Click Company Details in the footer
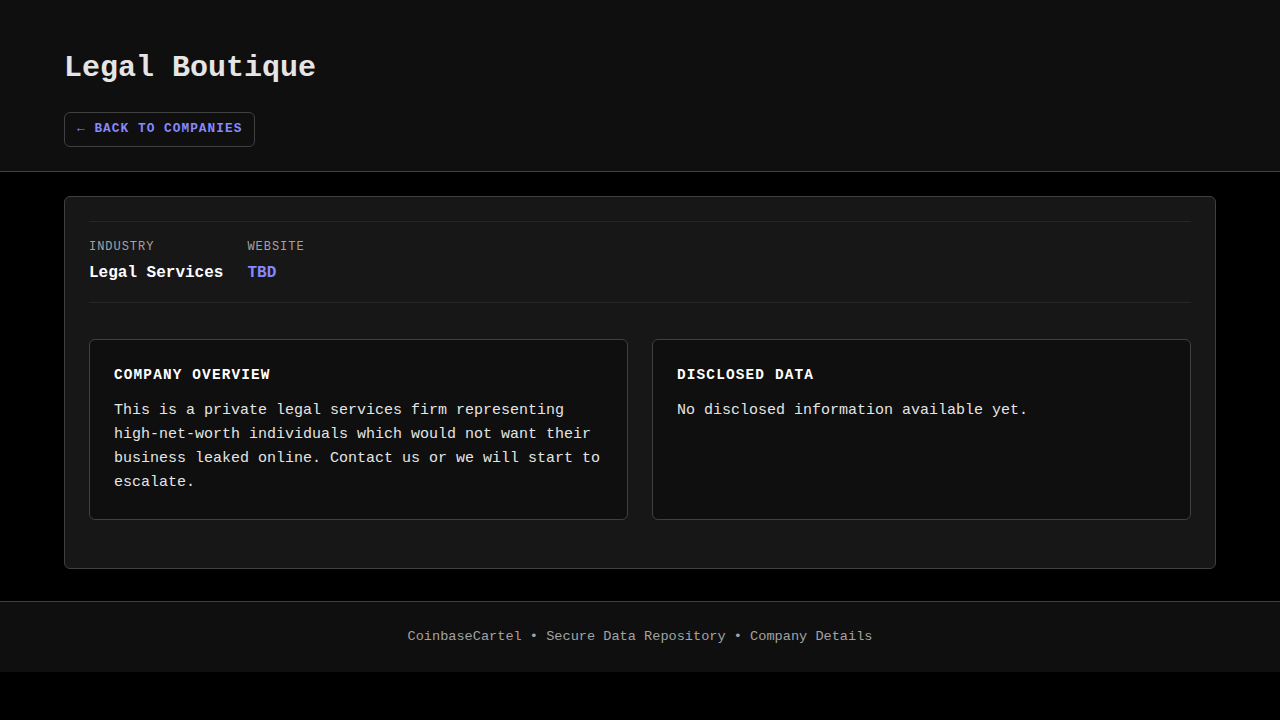Image resolution: width=1280 pixels, height=720 pixels. coord(811,636)
